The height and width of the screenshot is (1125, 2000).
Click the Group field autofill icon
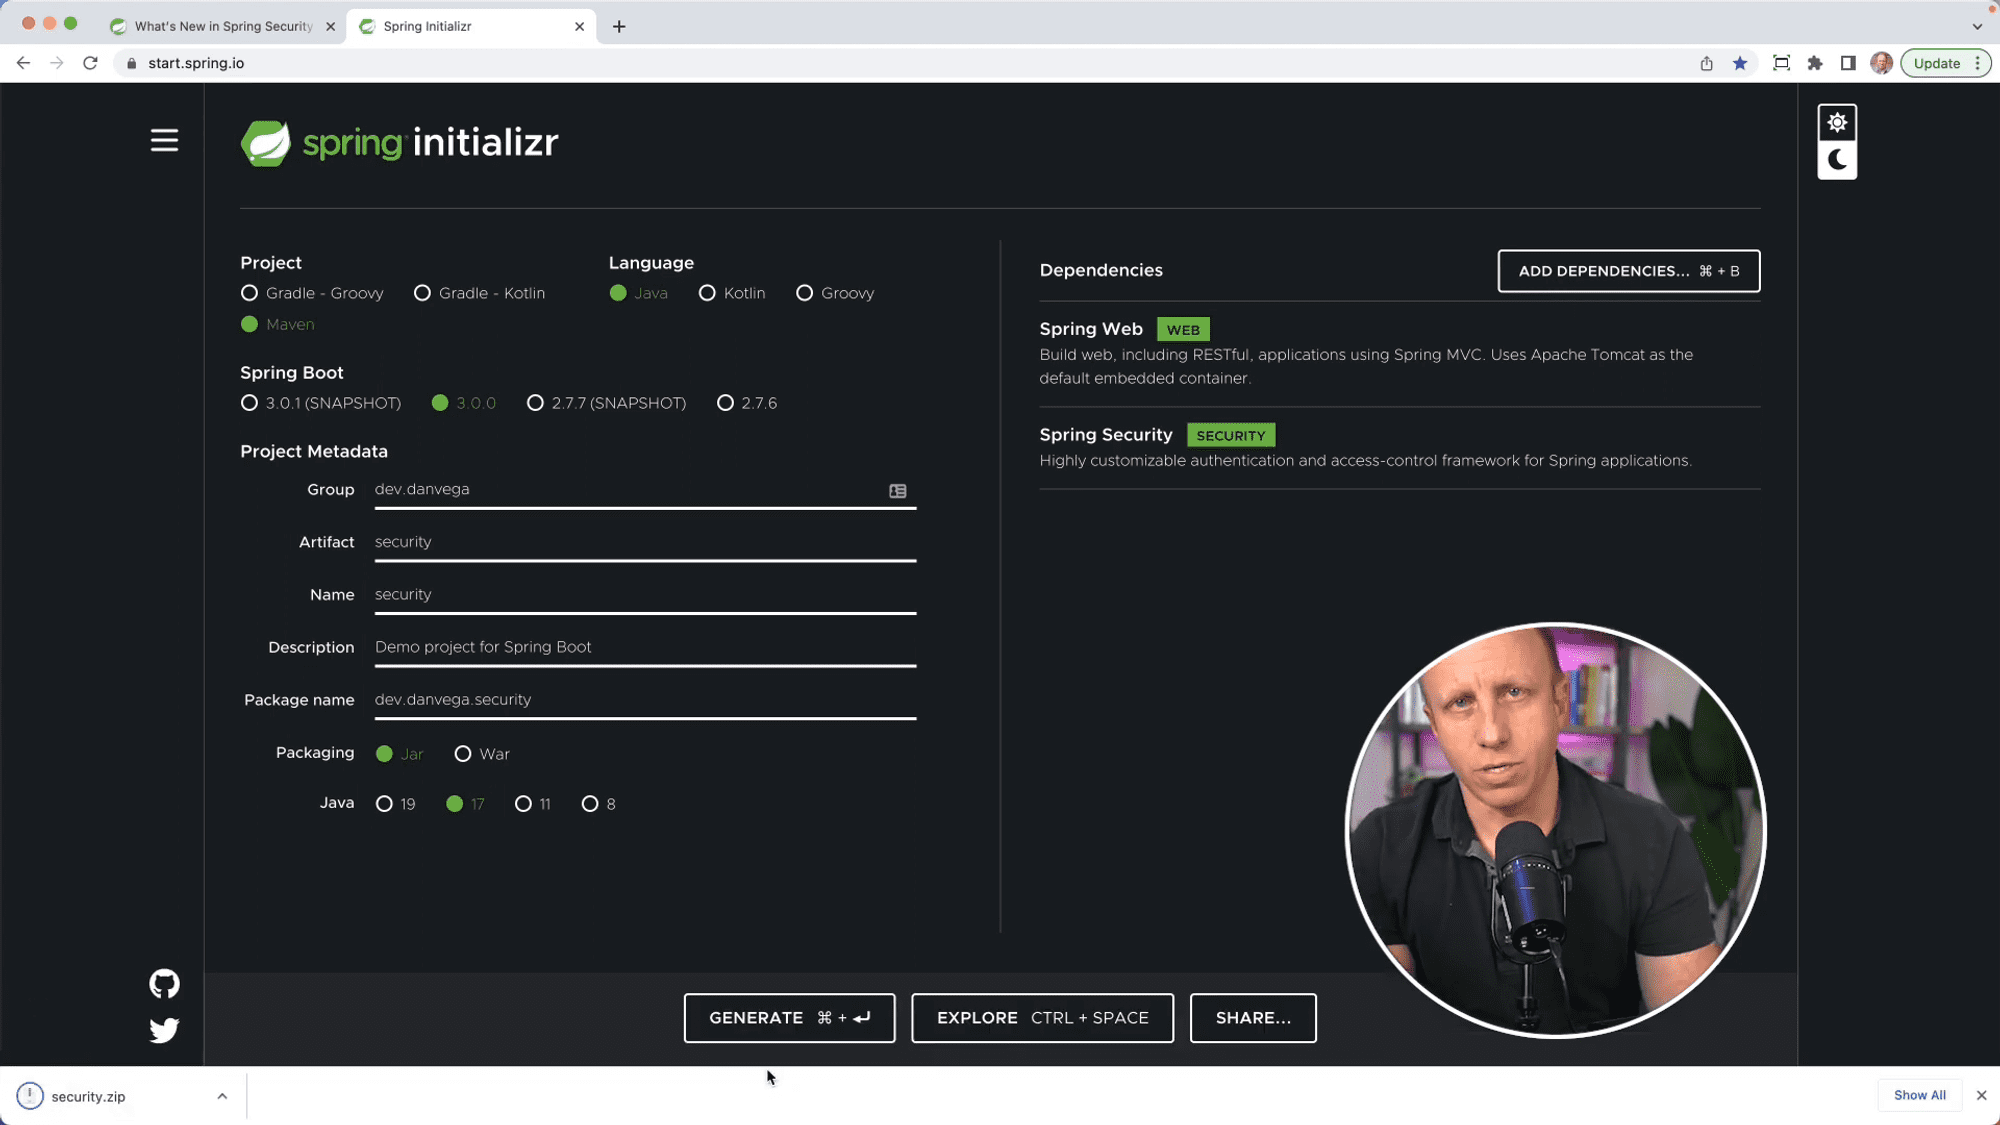click(898, 491)
